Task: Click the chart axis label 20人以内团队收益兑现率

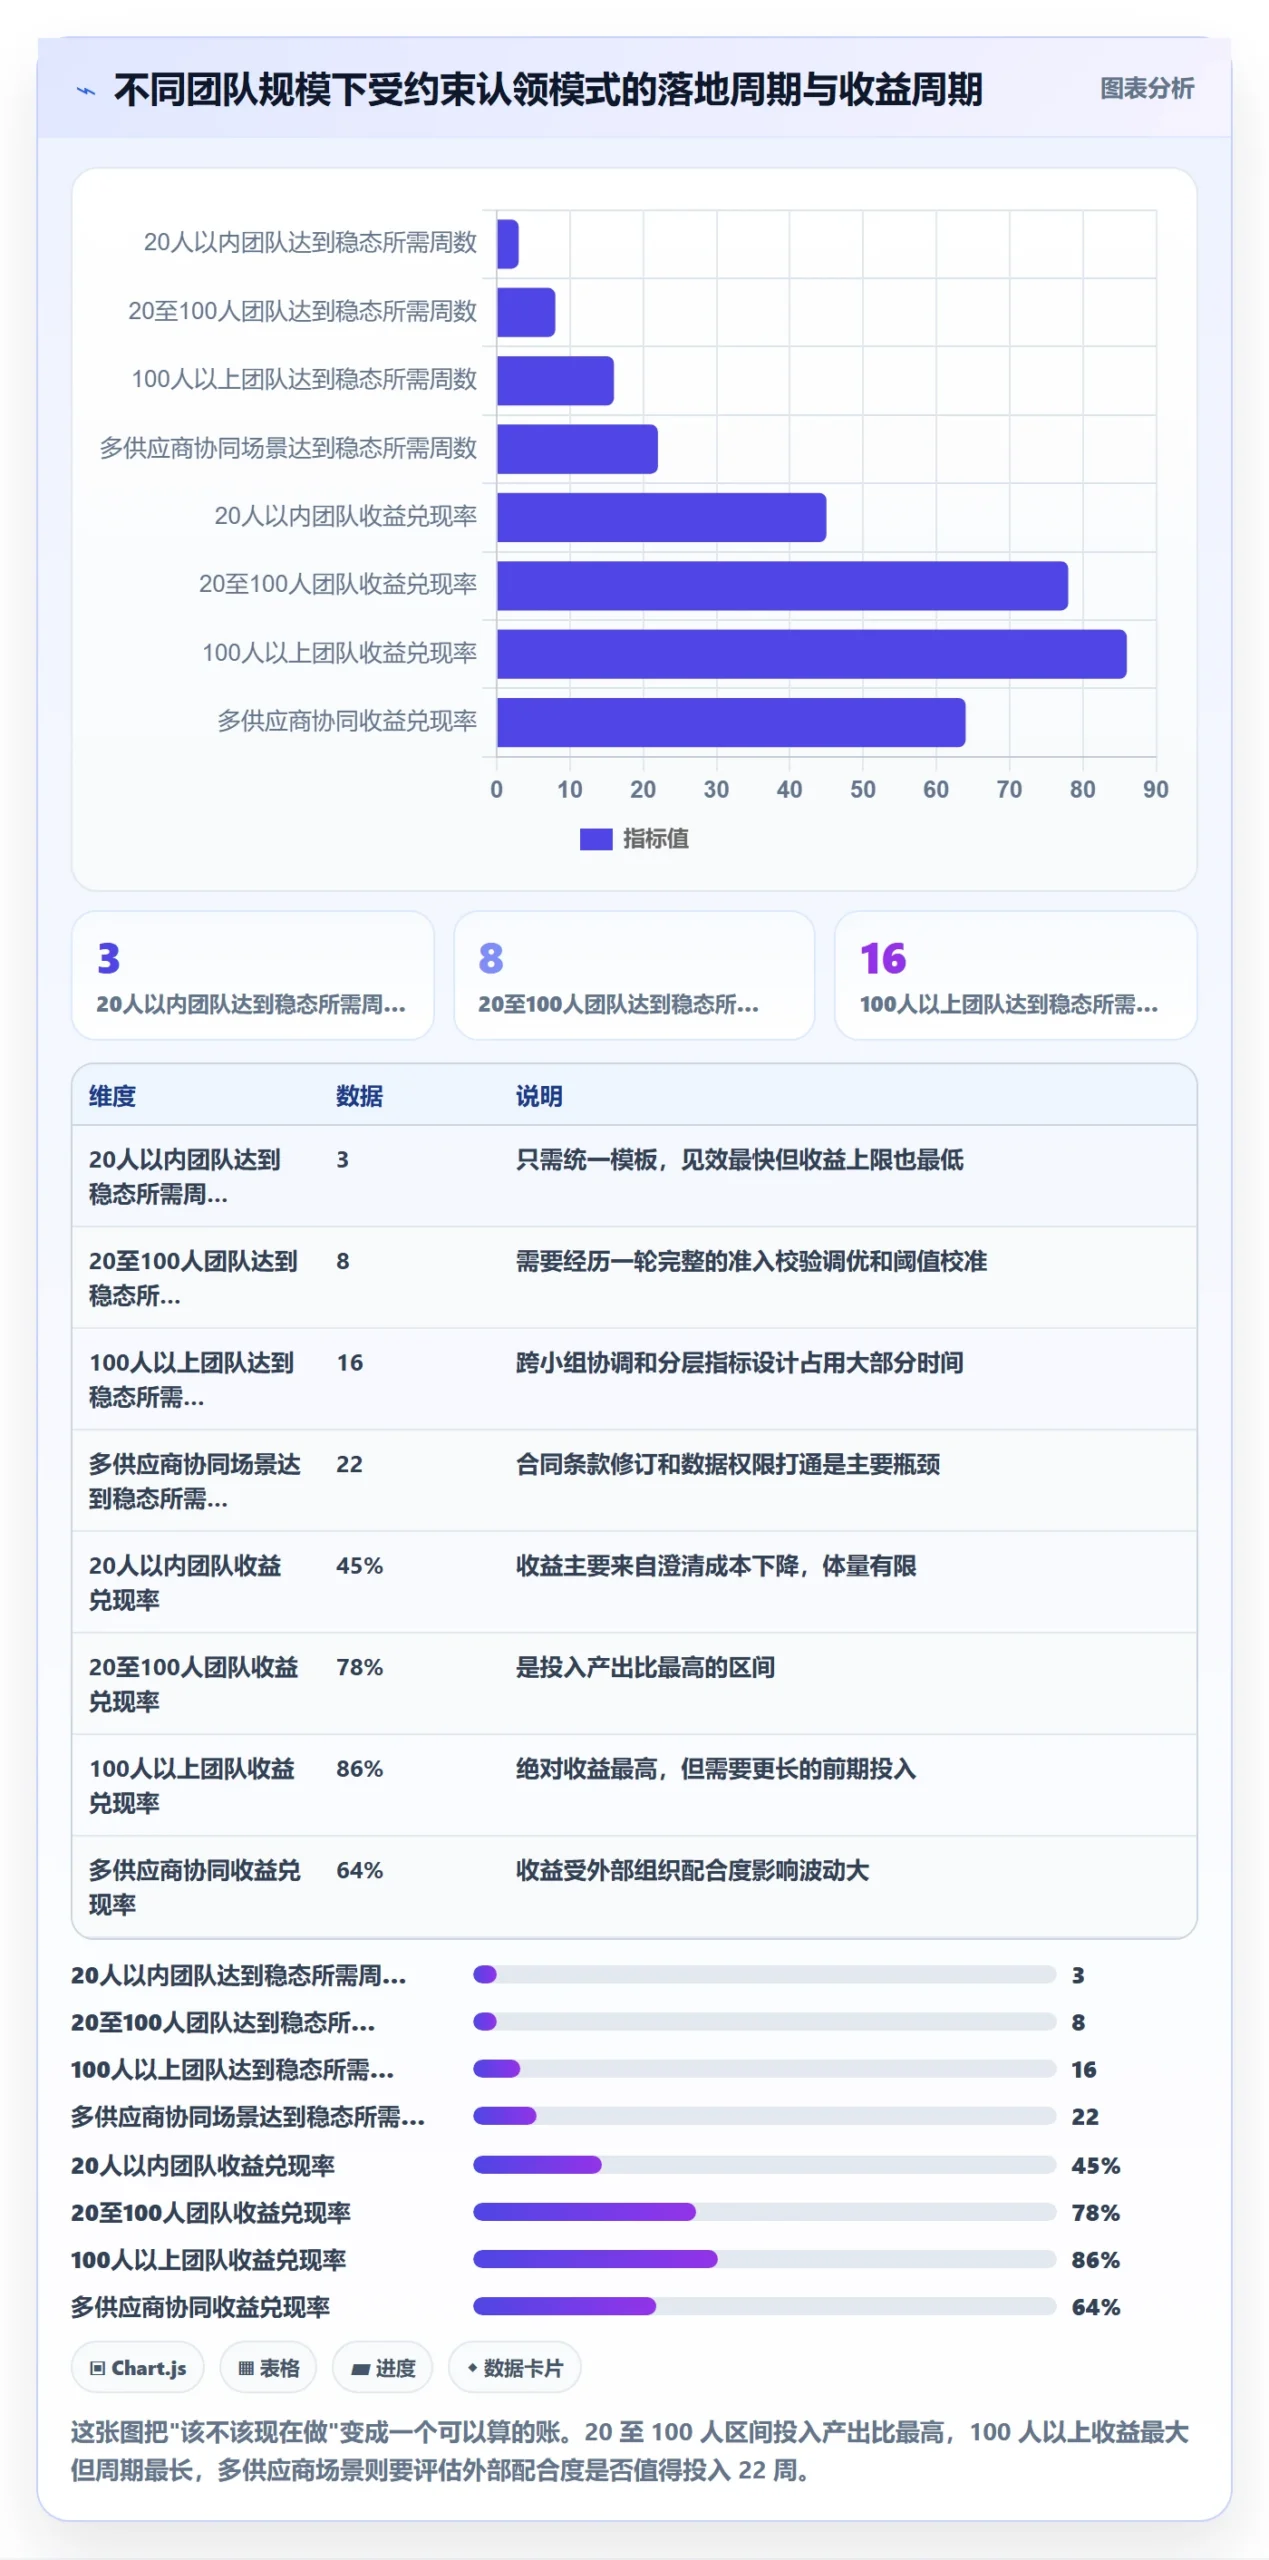Action: click(x=345, y=516)
